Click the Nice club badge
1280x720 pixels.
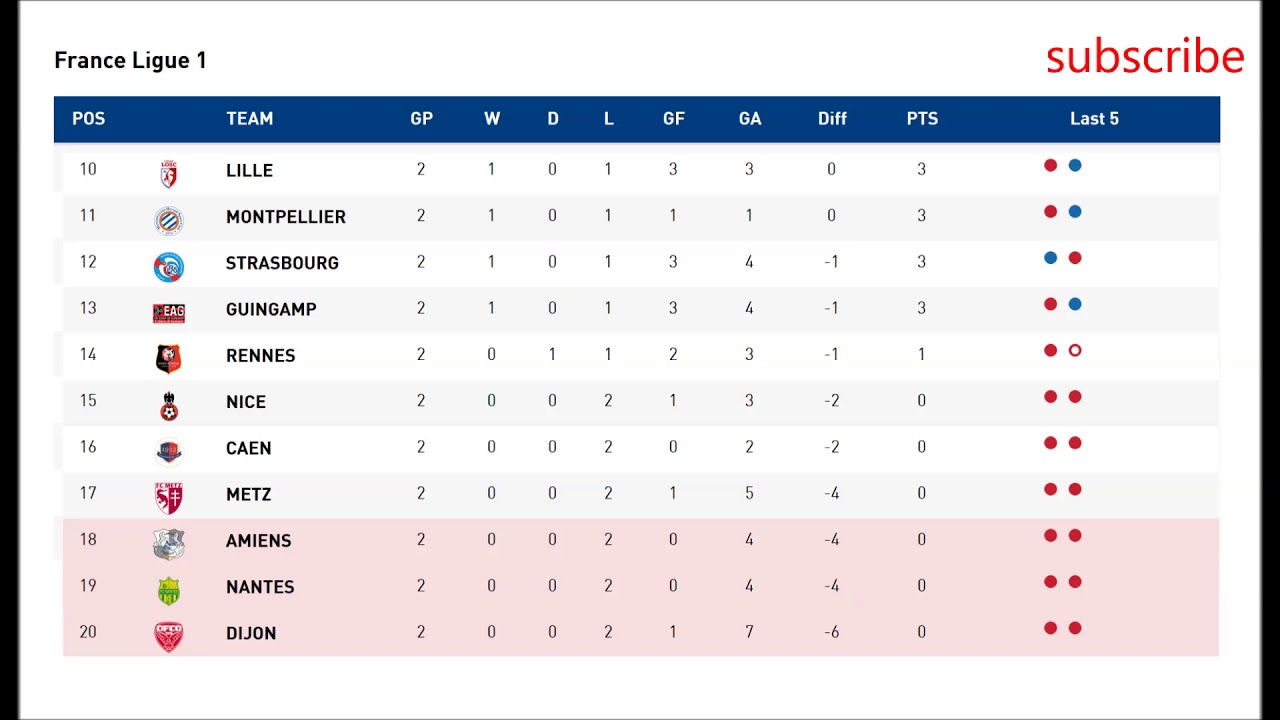coord(169,405)
